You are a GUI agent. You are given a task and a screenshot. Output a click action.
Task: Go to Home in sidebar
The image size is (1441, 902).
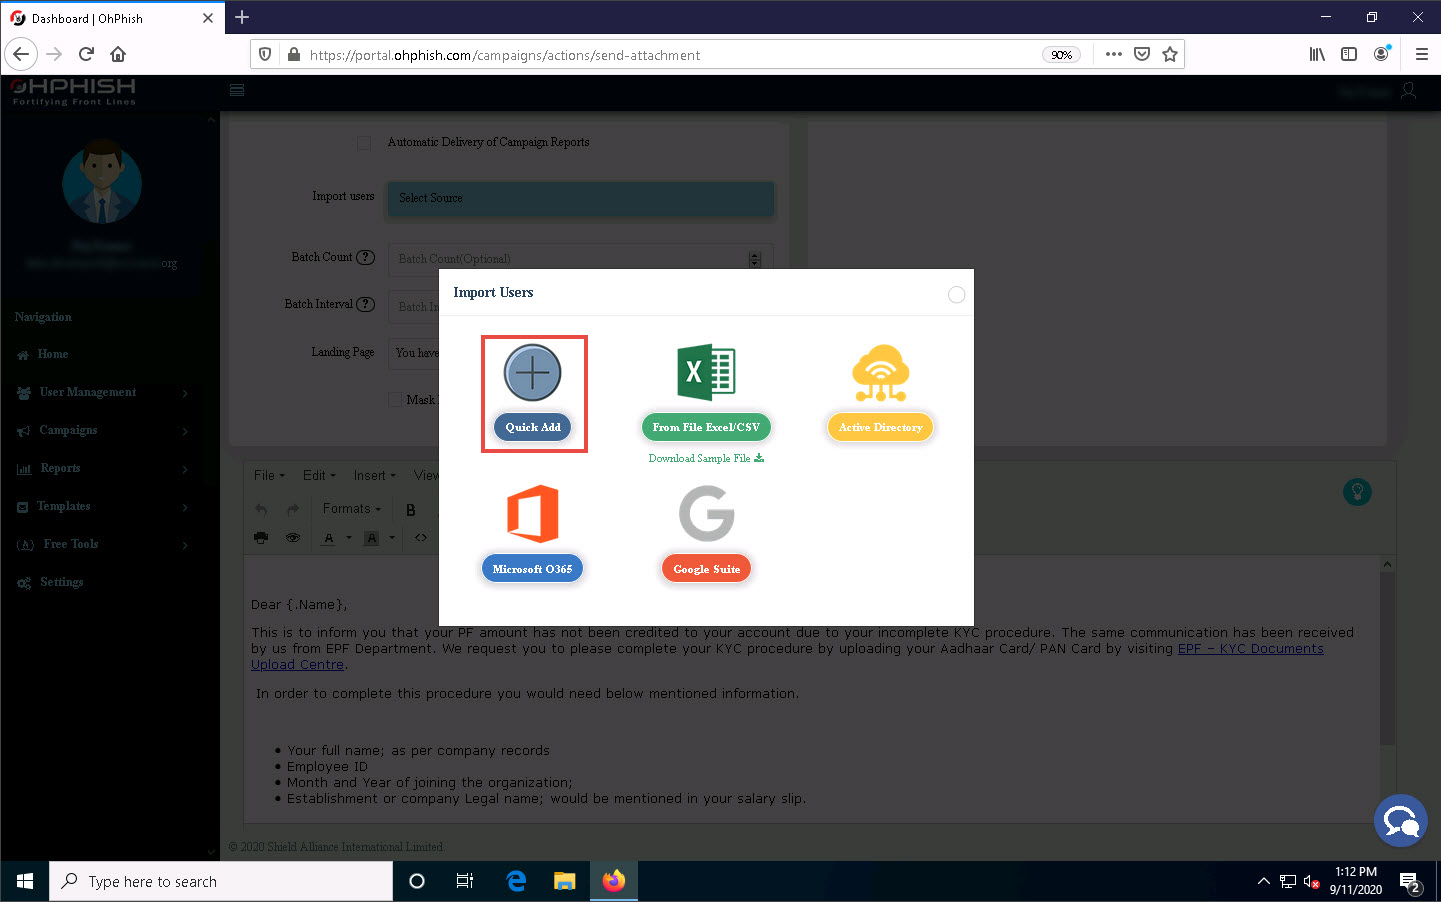coord(53,354)
